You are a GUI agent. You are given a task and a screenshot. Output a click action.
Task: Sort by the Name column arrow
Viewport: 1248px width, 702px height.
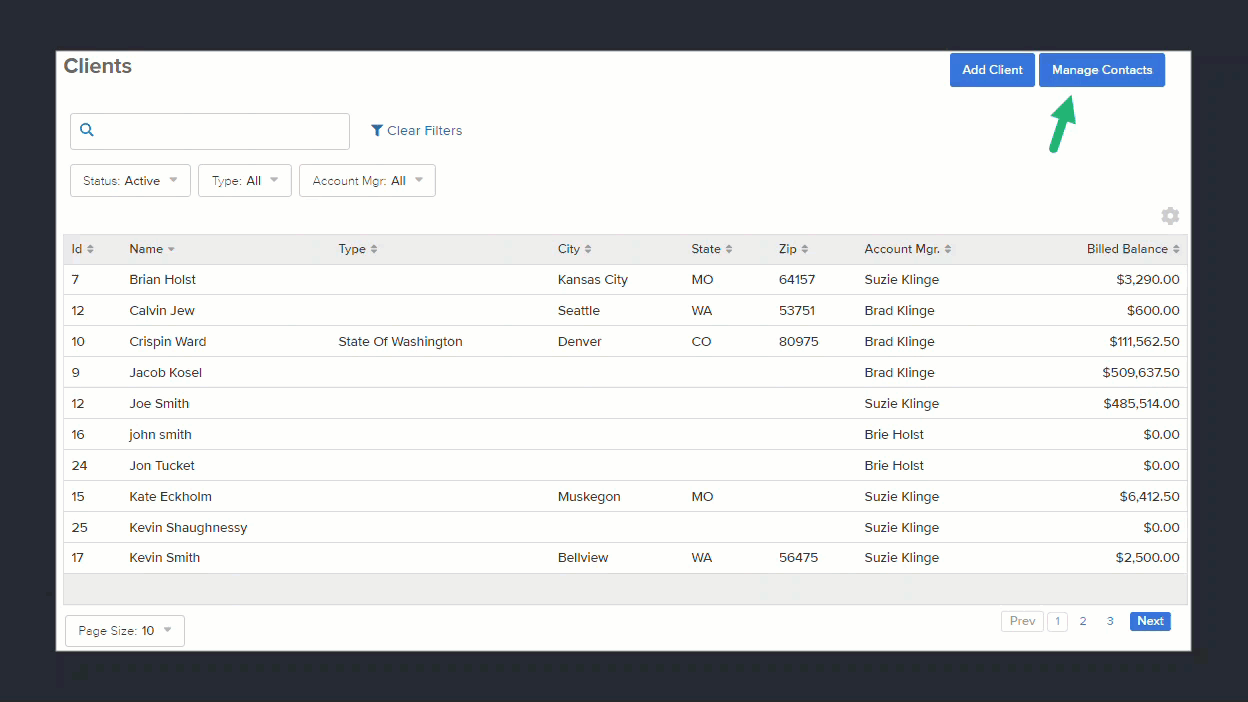[x=171, y=249]
